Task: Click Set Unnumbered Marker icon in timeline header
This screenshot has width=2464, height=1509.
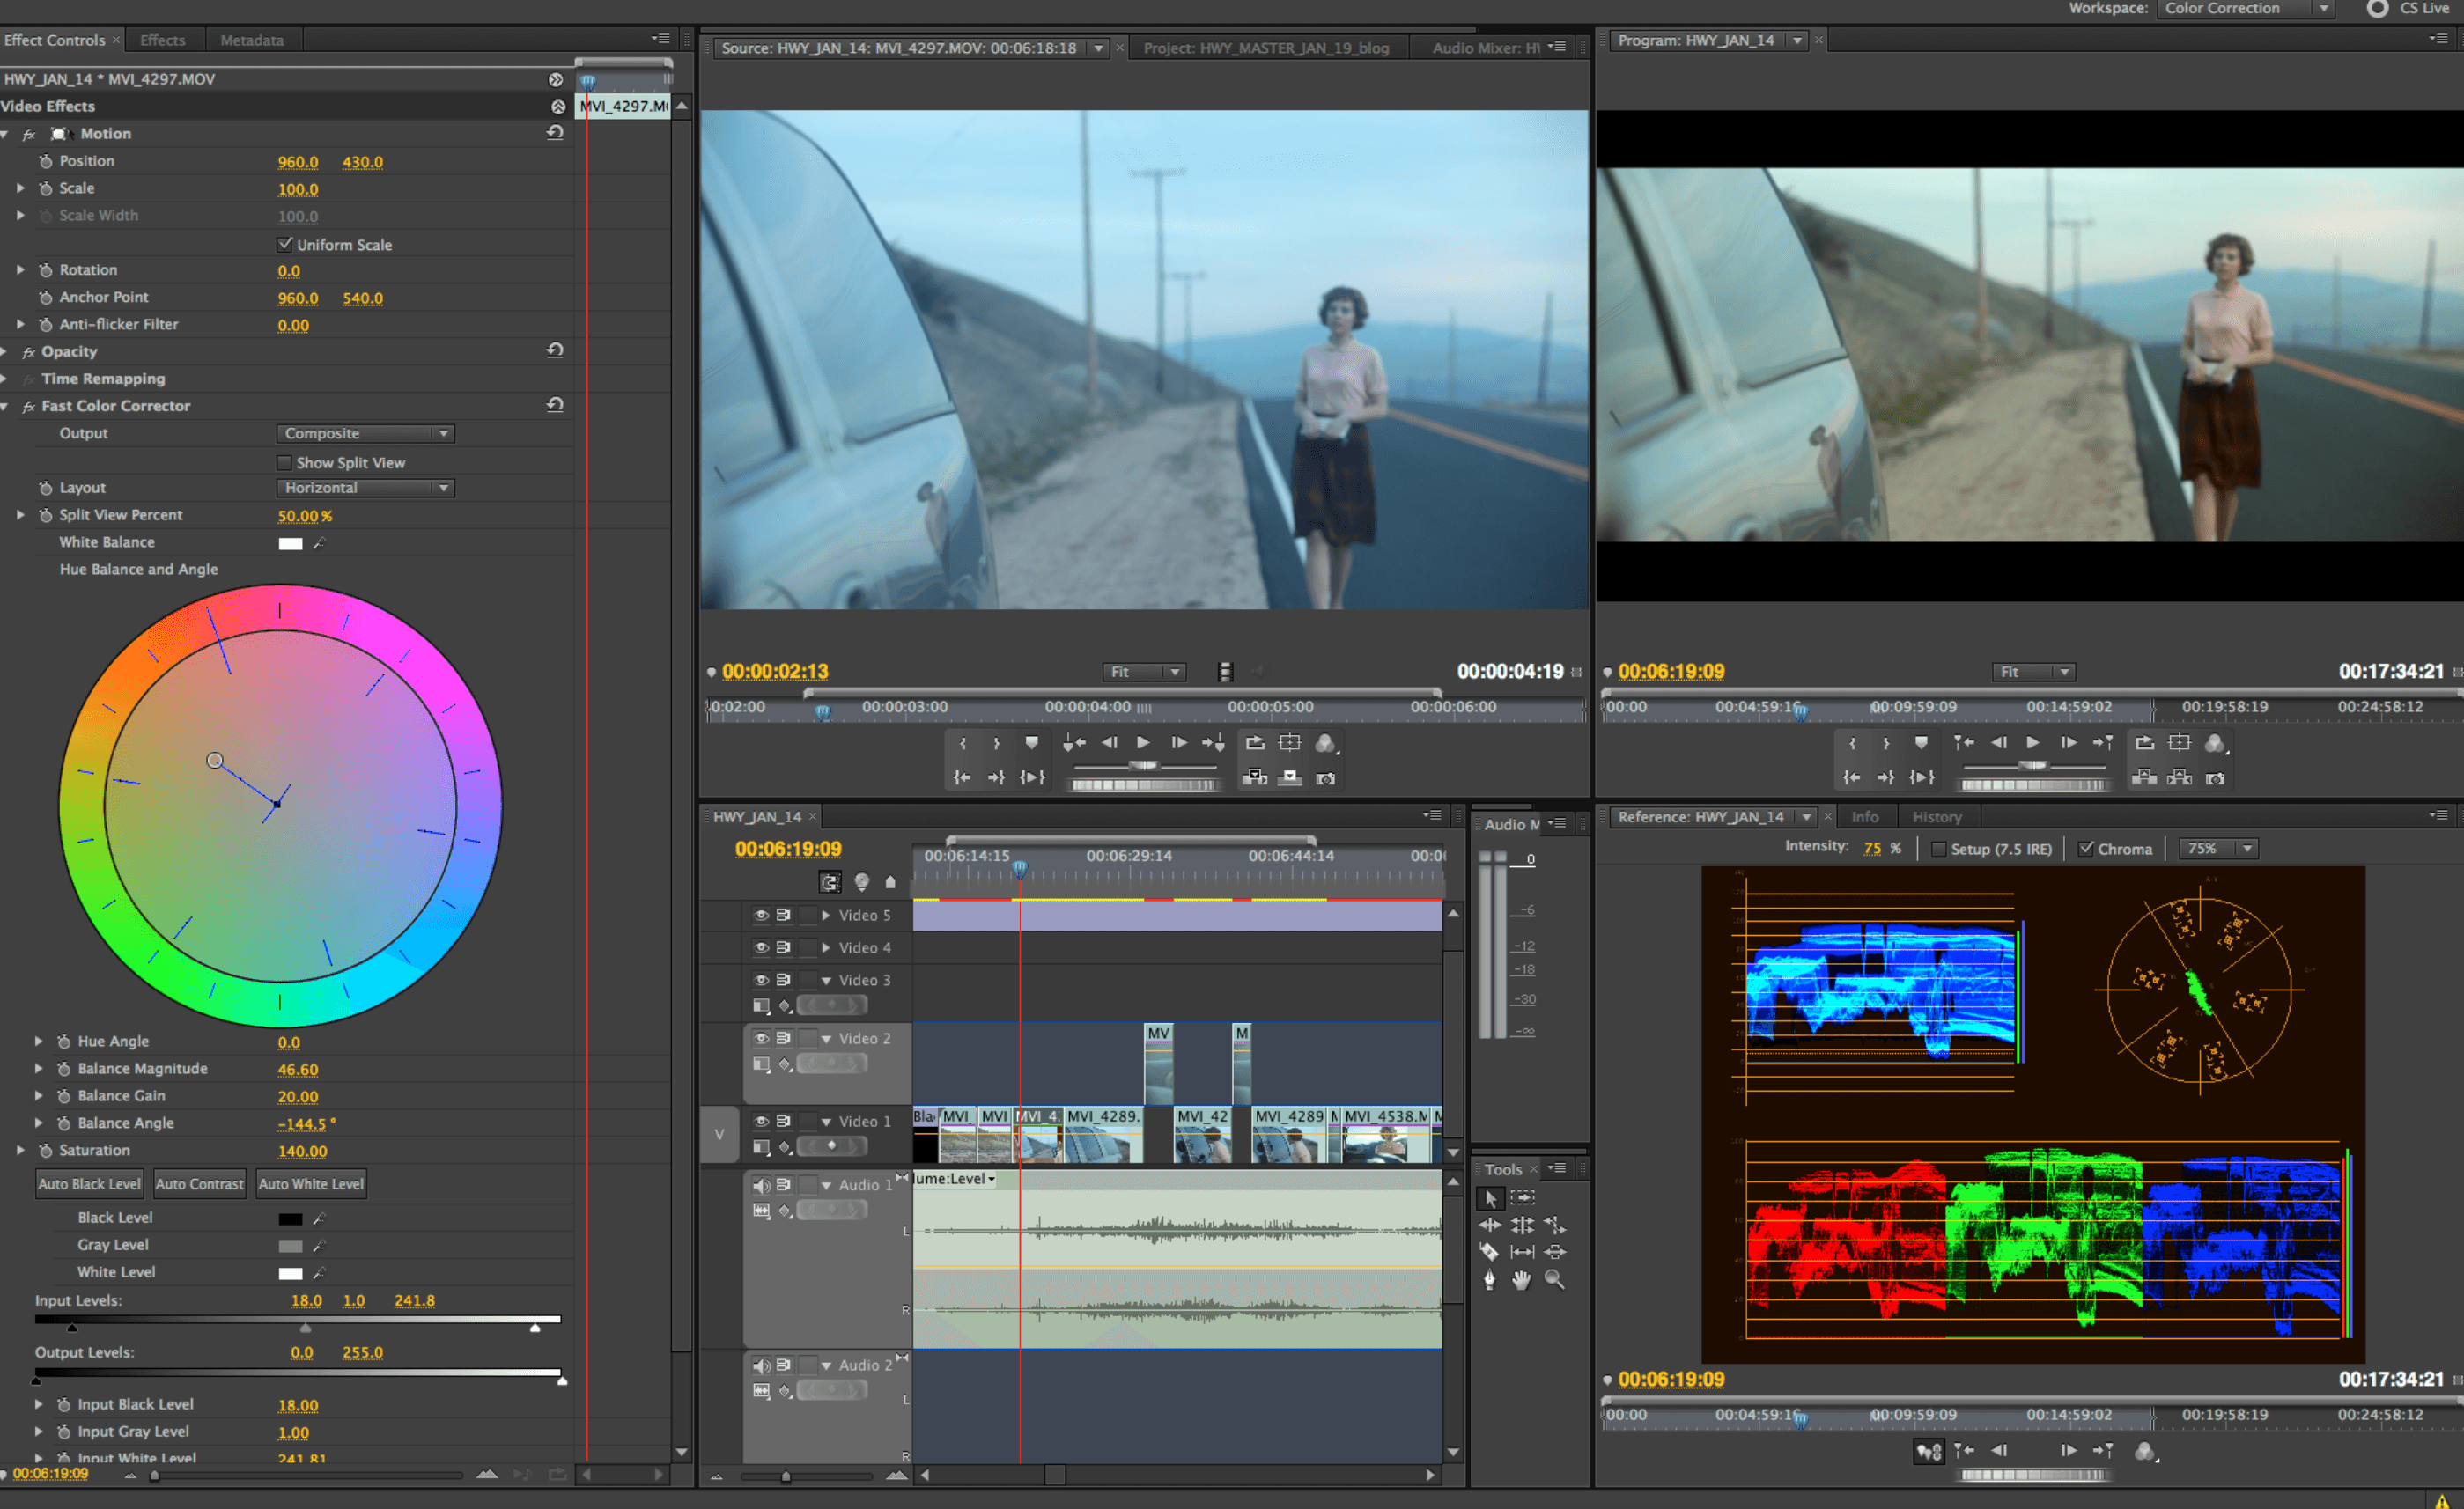Action: (891, 882)
